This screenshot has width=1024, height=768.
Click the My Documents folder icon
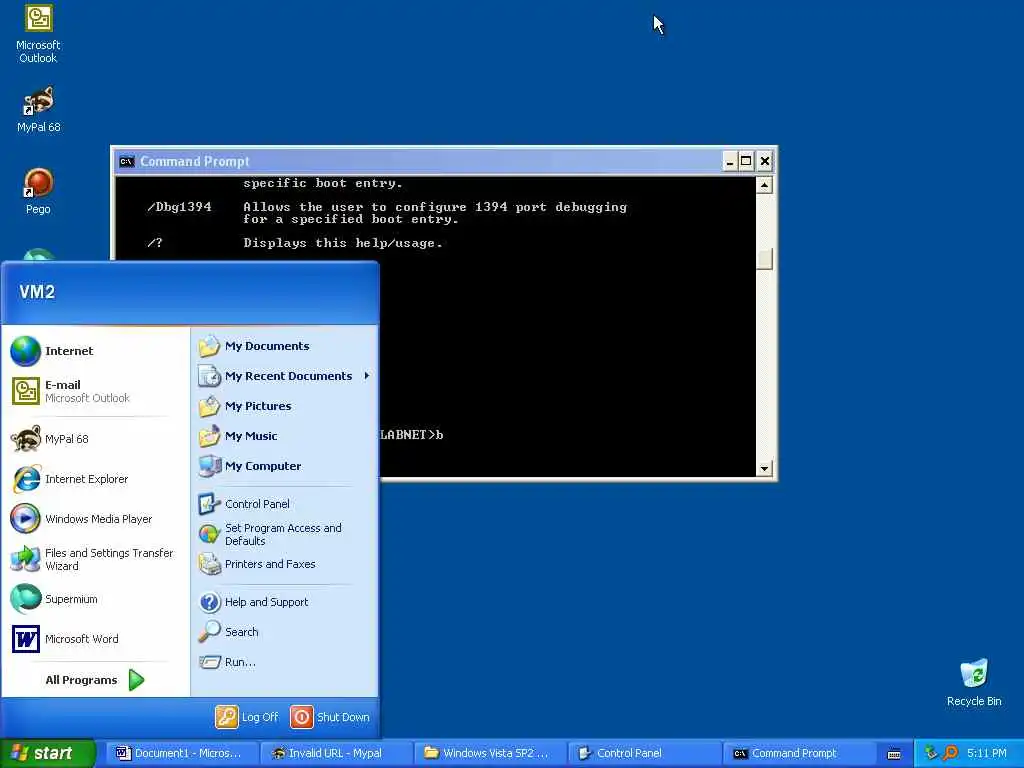(x=210, y=346)
